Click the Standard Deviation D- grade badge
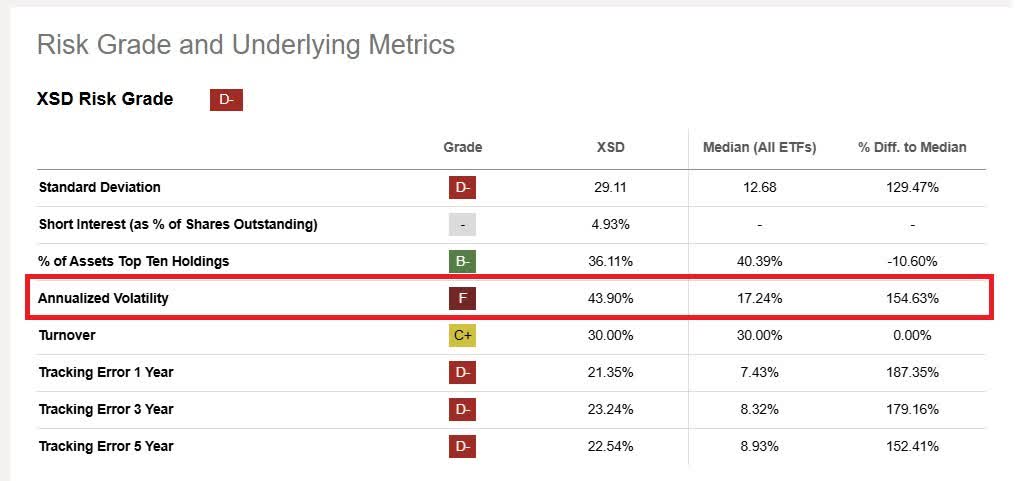The image size is (1027, 481). point(462,187)
